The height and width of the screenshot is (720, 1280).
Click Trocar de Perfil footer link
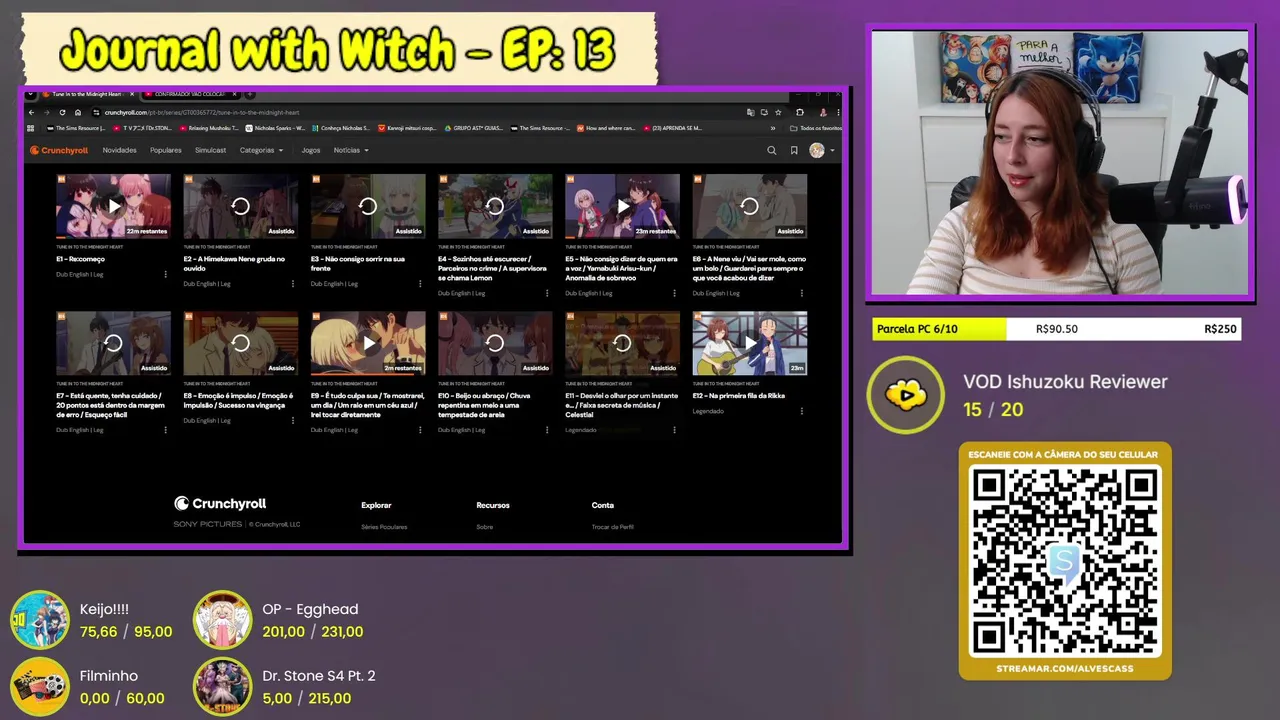point(613,527)
